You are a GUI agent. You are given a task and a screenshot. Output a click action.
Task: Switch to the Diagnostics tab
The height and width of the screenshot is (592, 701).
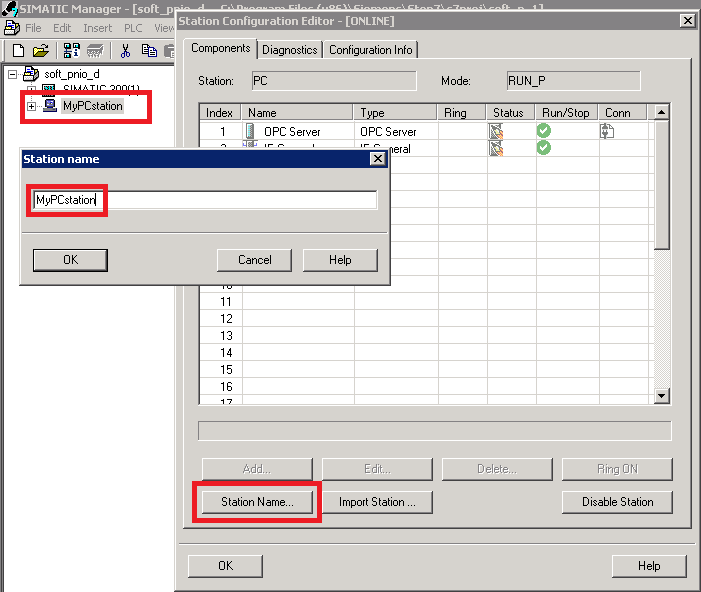[290, 50]
